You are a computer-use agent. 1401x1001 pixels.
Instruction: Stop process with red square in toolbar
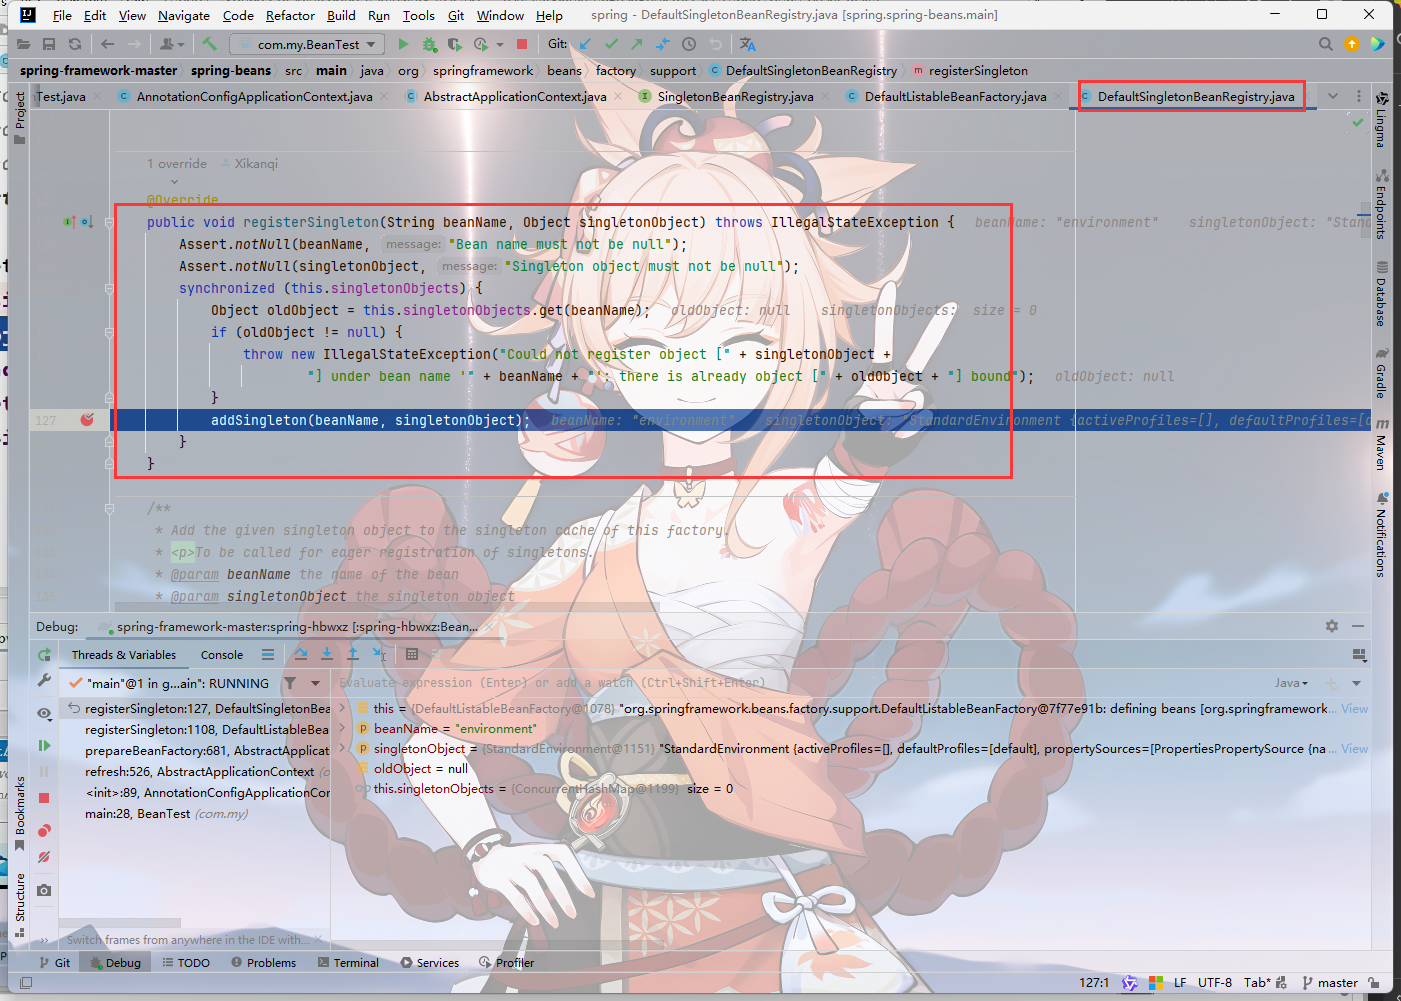[x=522, y=44]
